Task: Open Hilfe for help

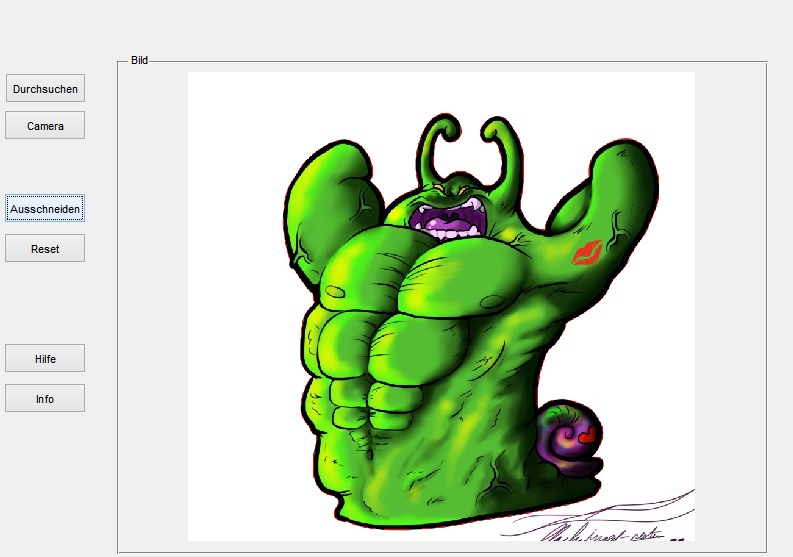Action: (45, 359)
